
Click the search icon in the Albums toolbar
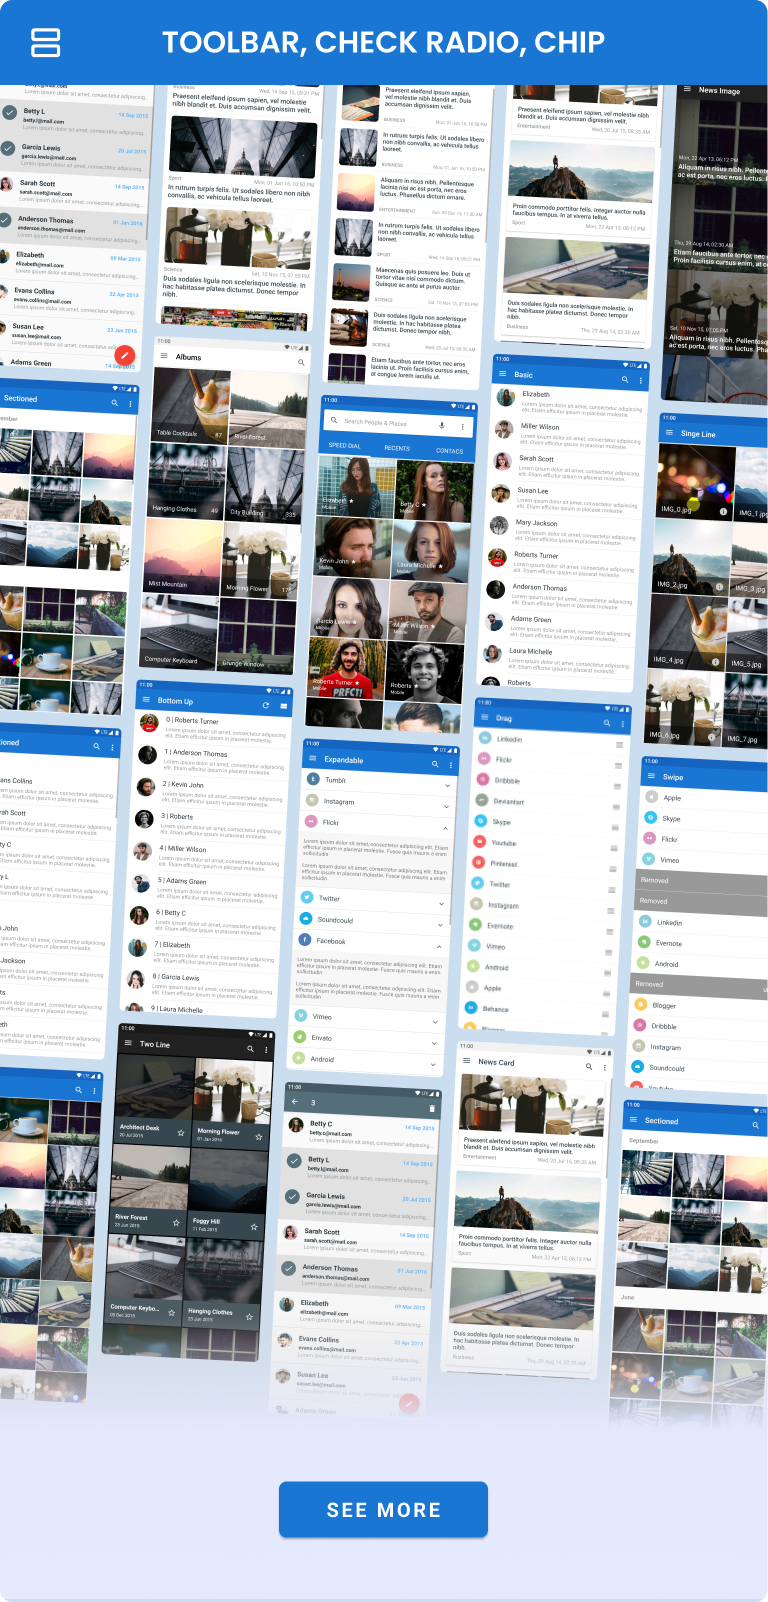click(300, 362)
